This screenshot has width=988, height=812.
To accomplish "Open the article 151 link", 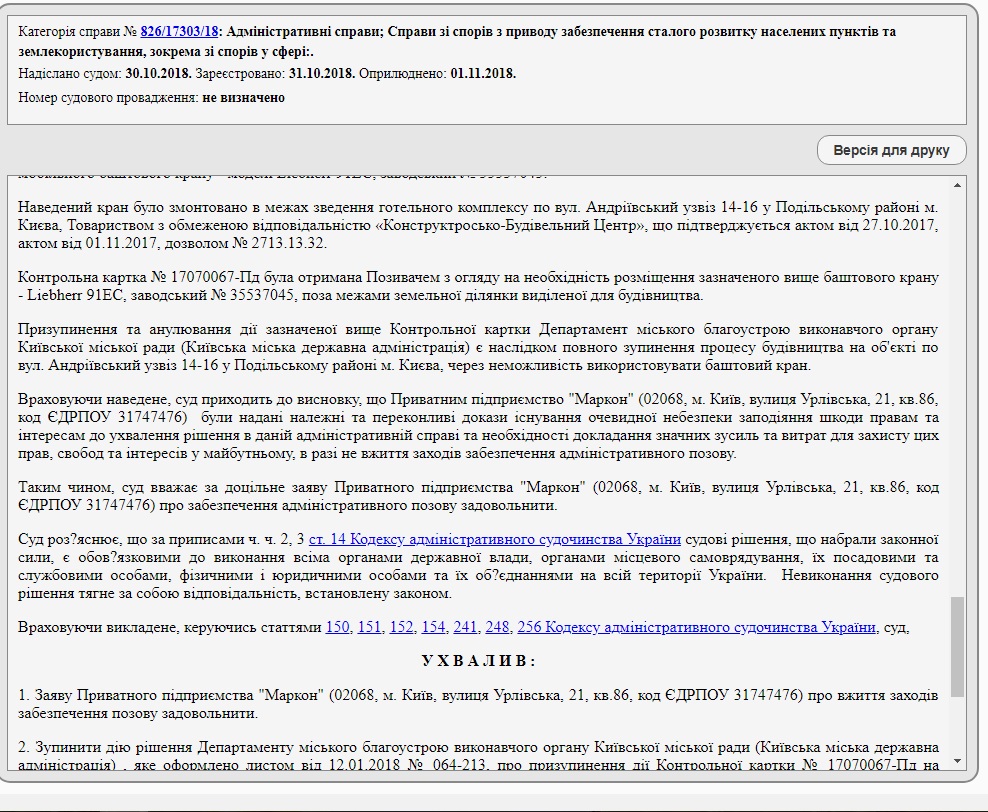I will pyautogui.click(x=369, y=628).
